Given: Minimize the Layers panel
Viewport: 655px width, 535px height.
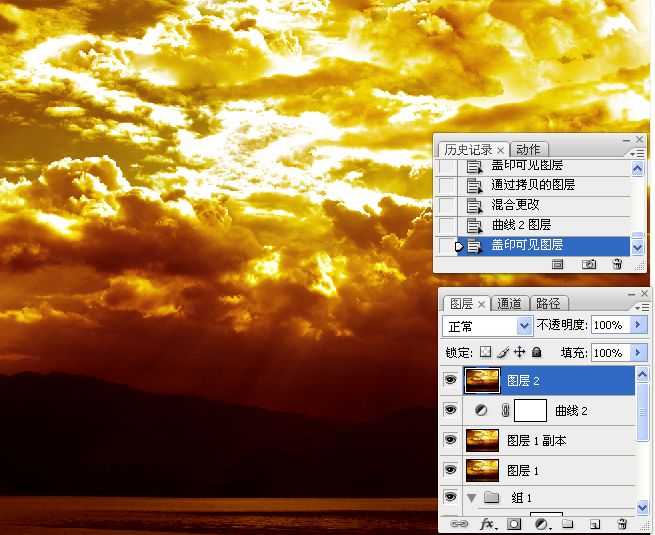Looking at the screenshot, I should 631,294.
